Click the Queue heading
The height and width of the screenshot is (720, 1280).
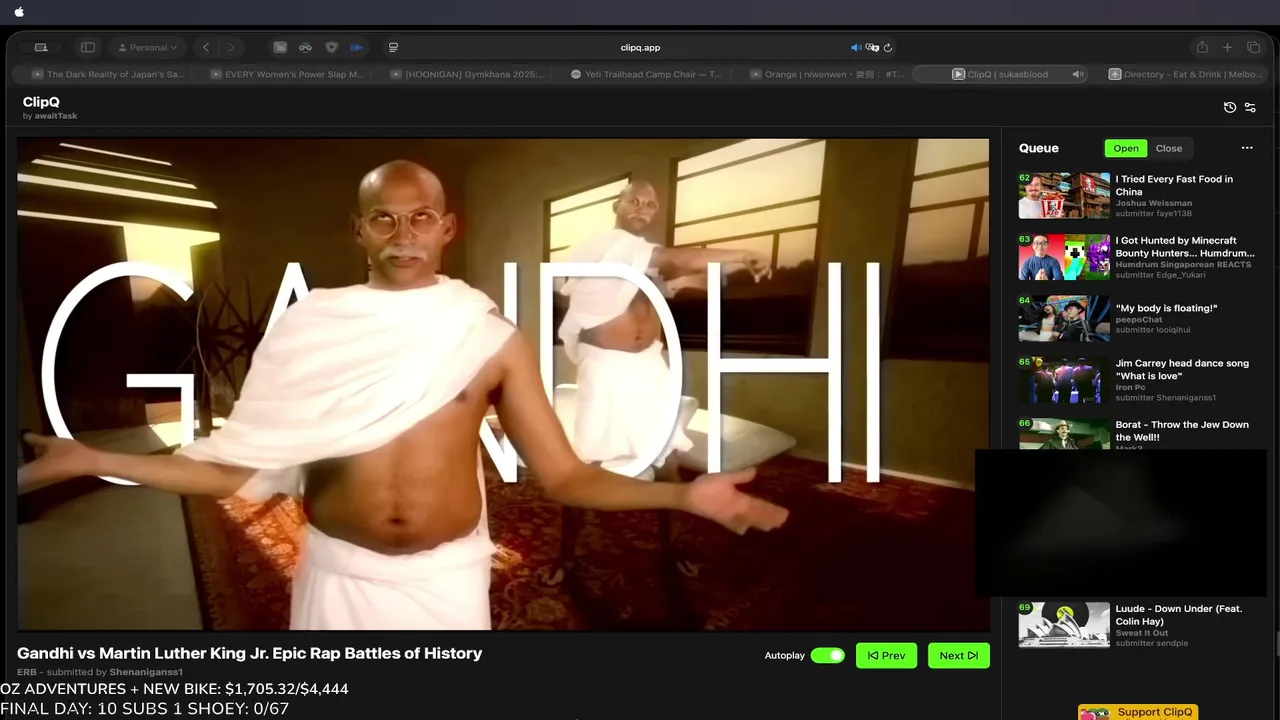(x=1039, y=148)
